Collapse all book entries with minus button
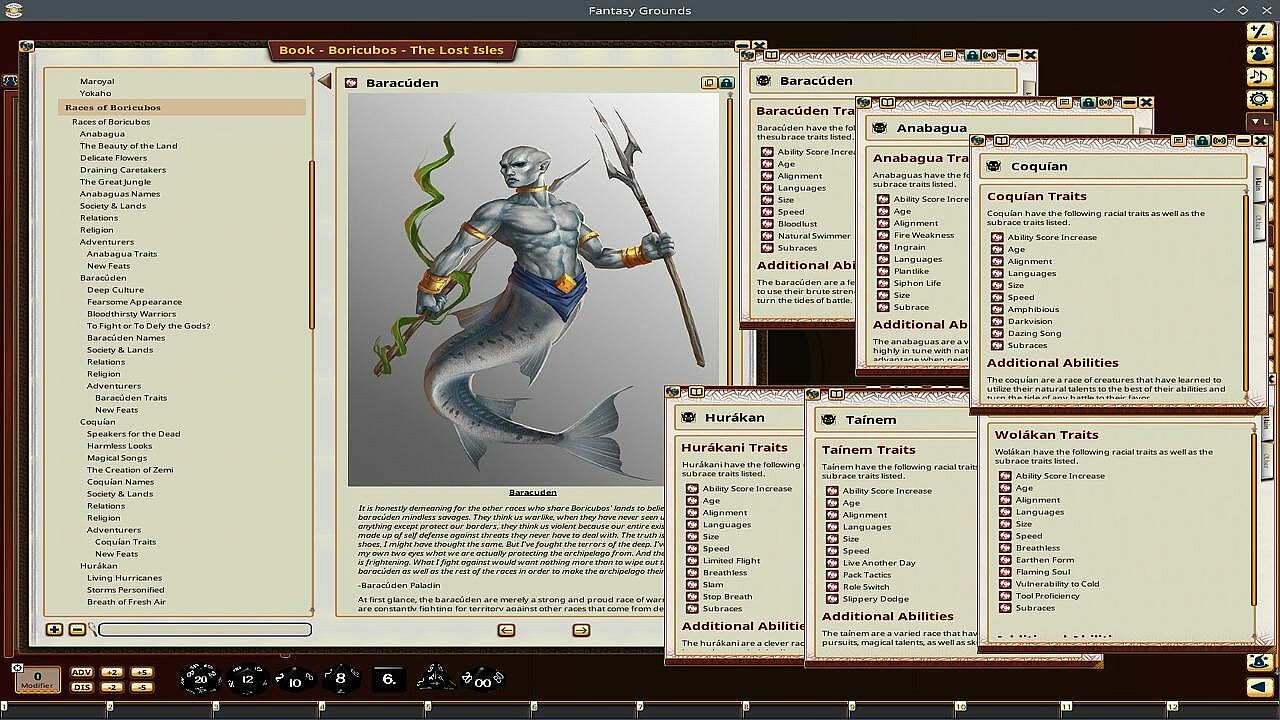 77,630
